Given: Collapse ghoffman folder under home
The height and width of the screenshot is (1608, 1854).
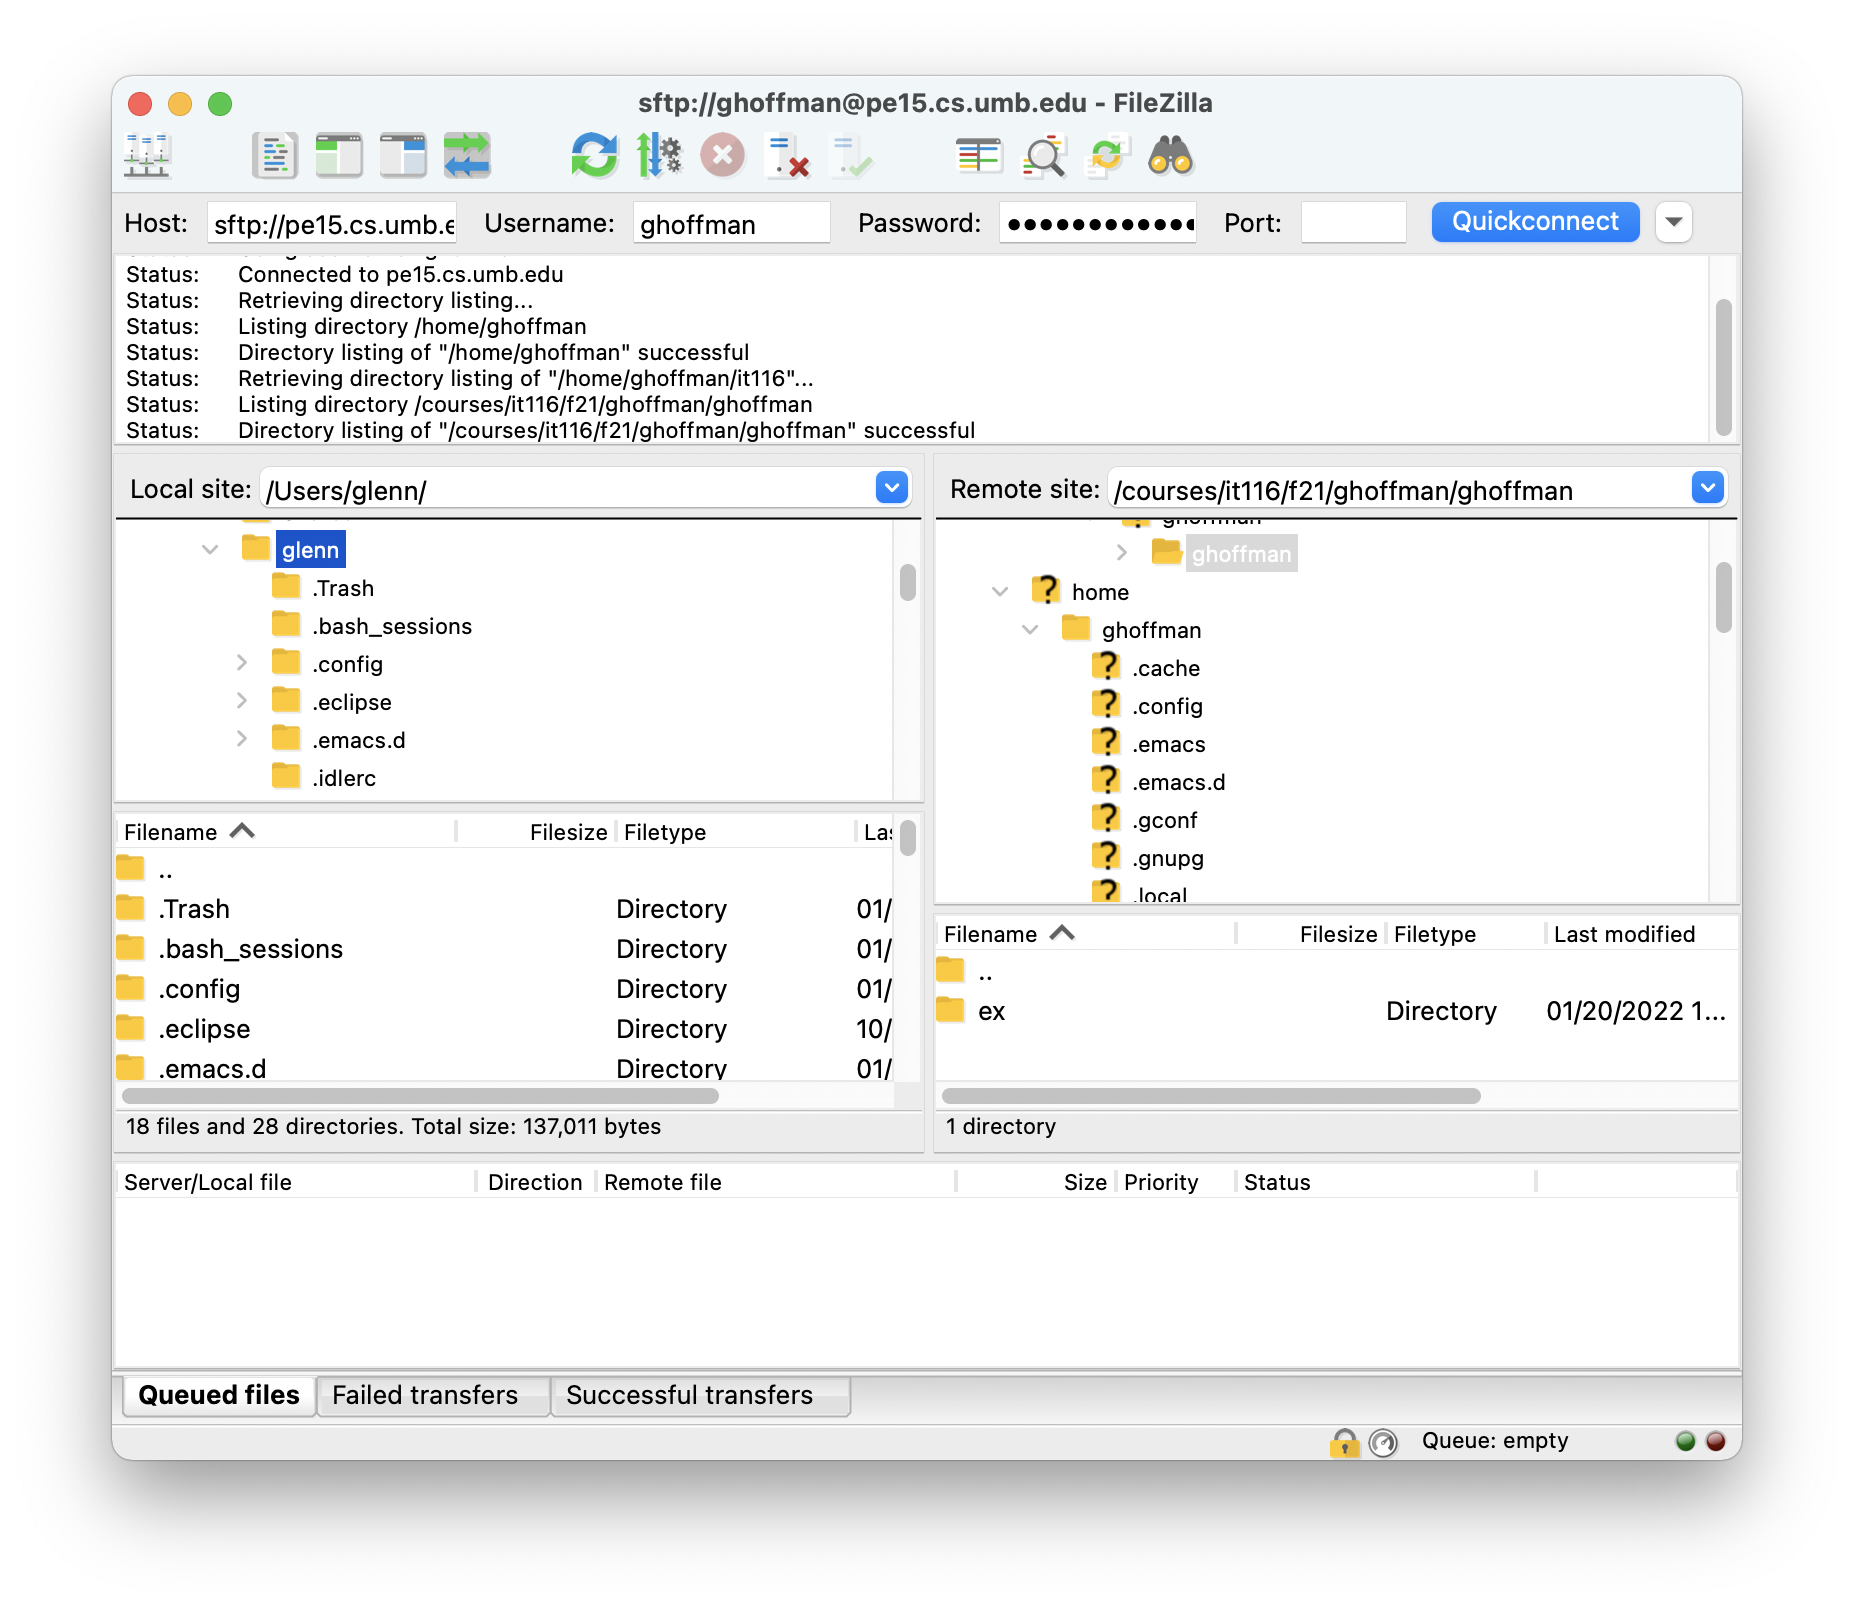Looking at the screenshot, I should point(1030,630).
